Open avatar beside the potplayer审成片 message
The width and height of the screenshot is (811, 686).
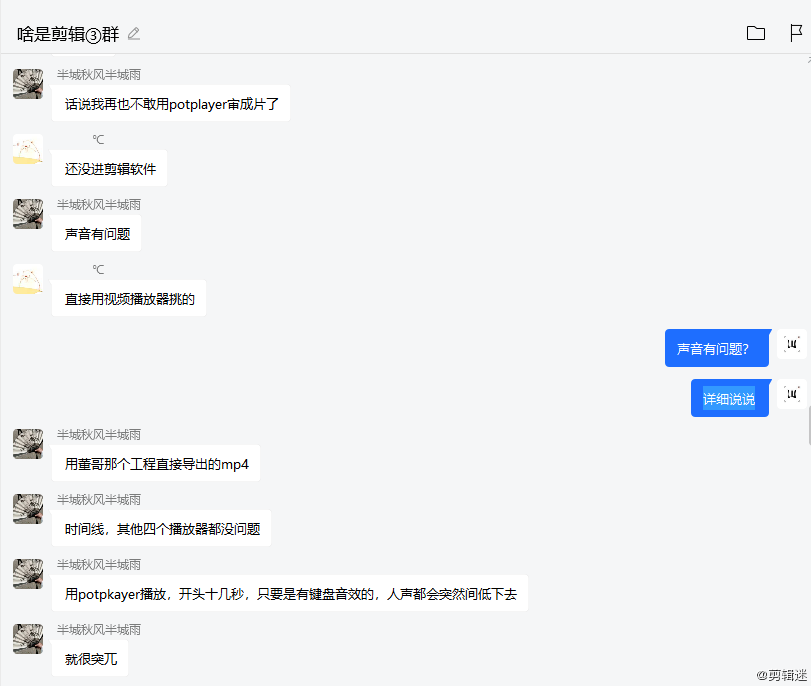28,84
